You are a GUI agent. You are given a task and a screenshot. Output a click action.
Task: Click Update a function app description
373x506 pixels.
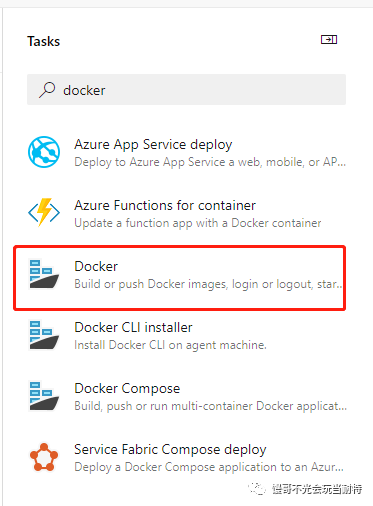click(x=198, y=223)
